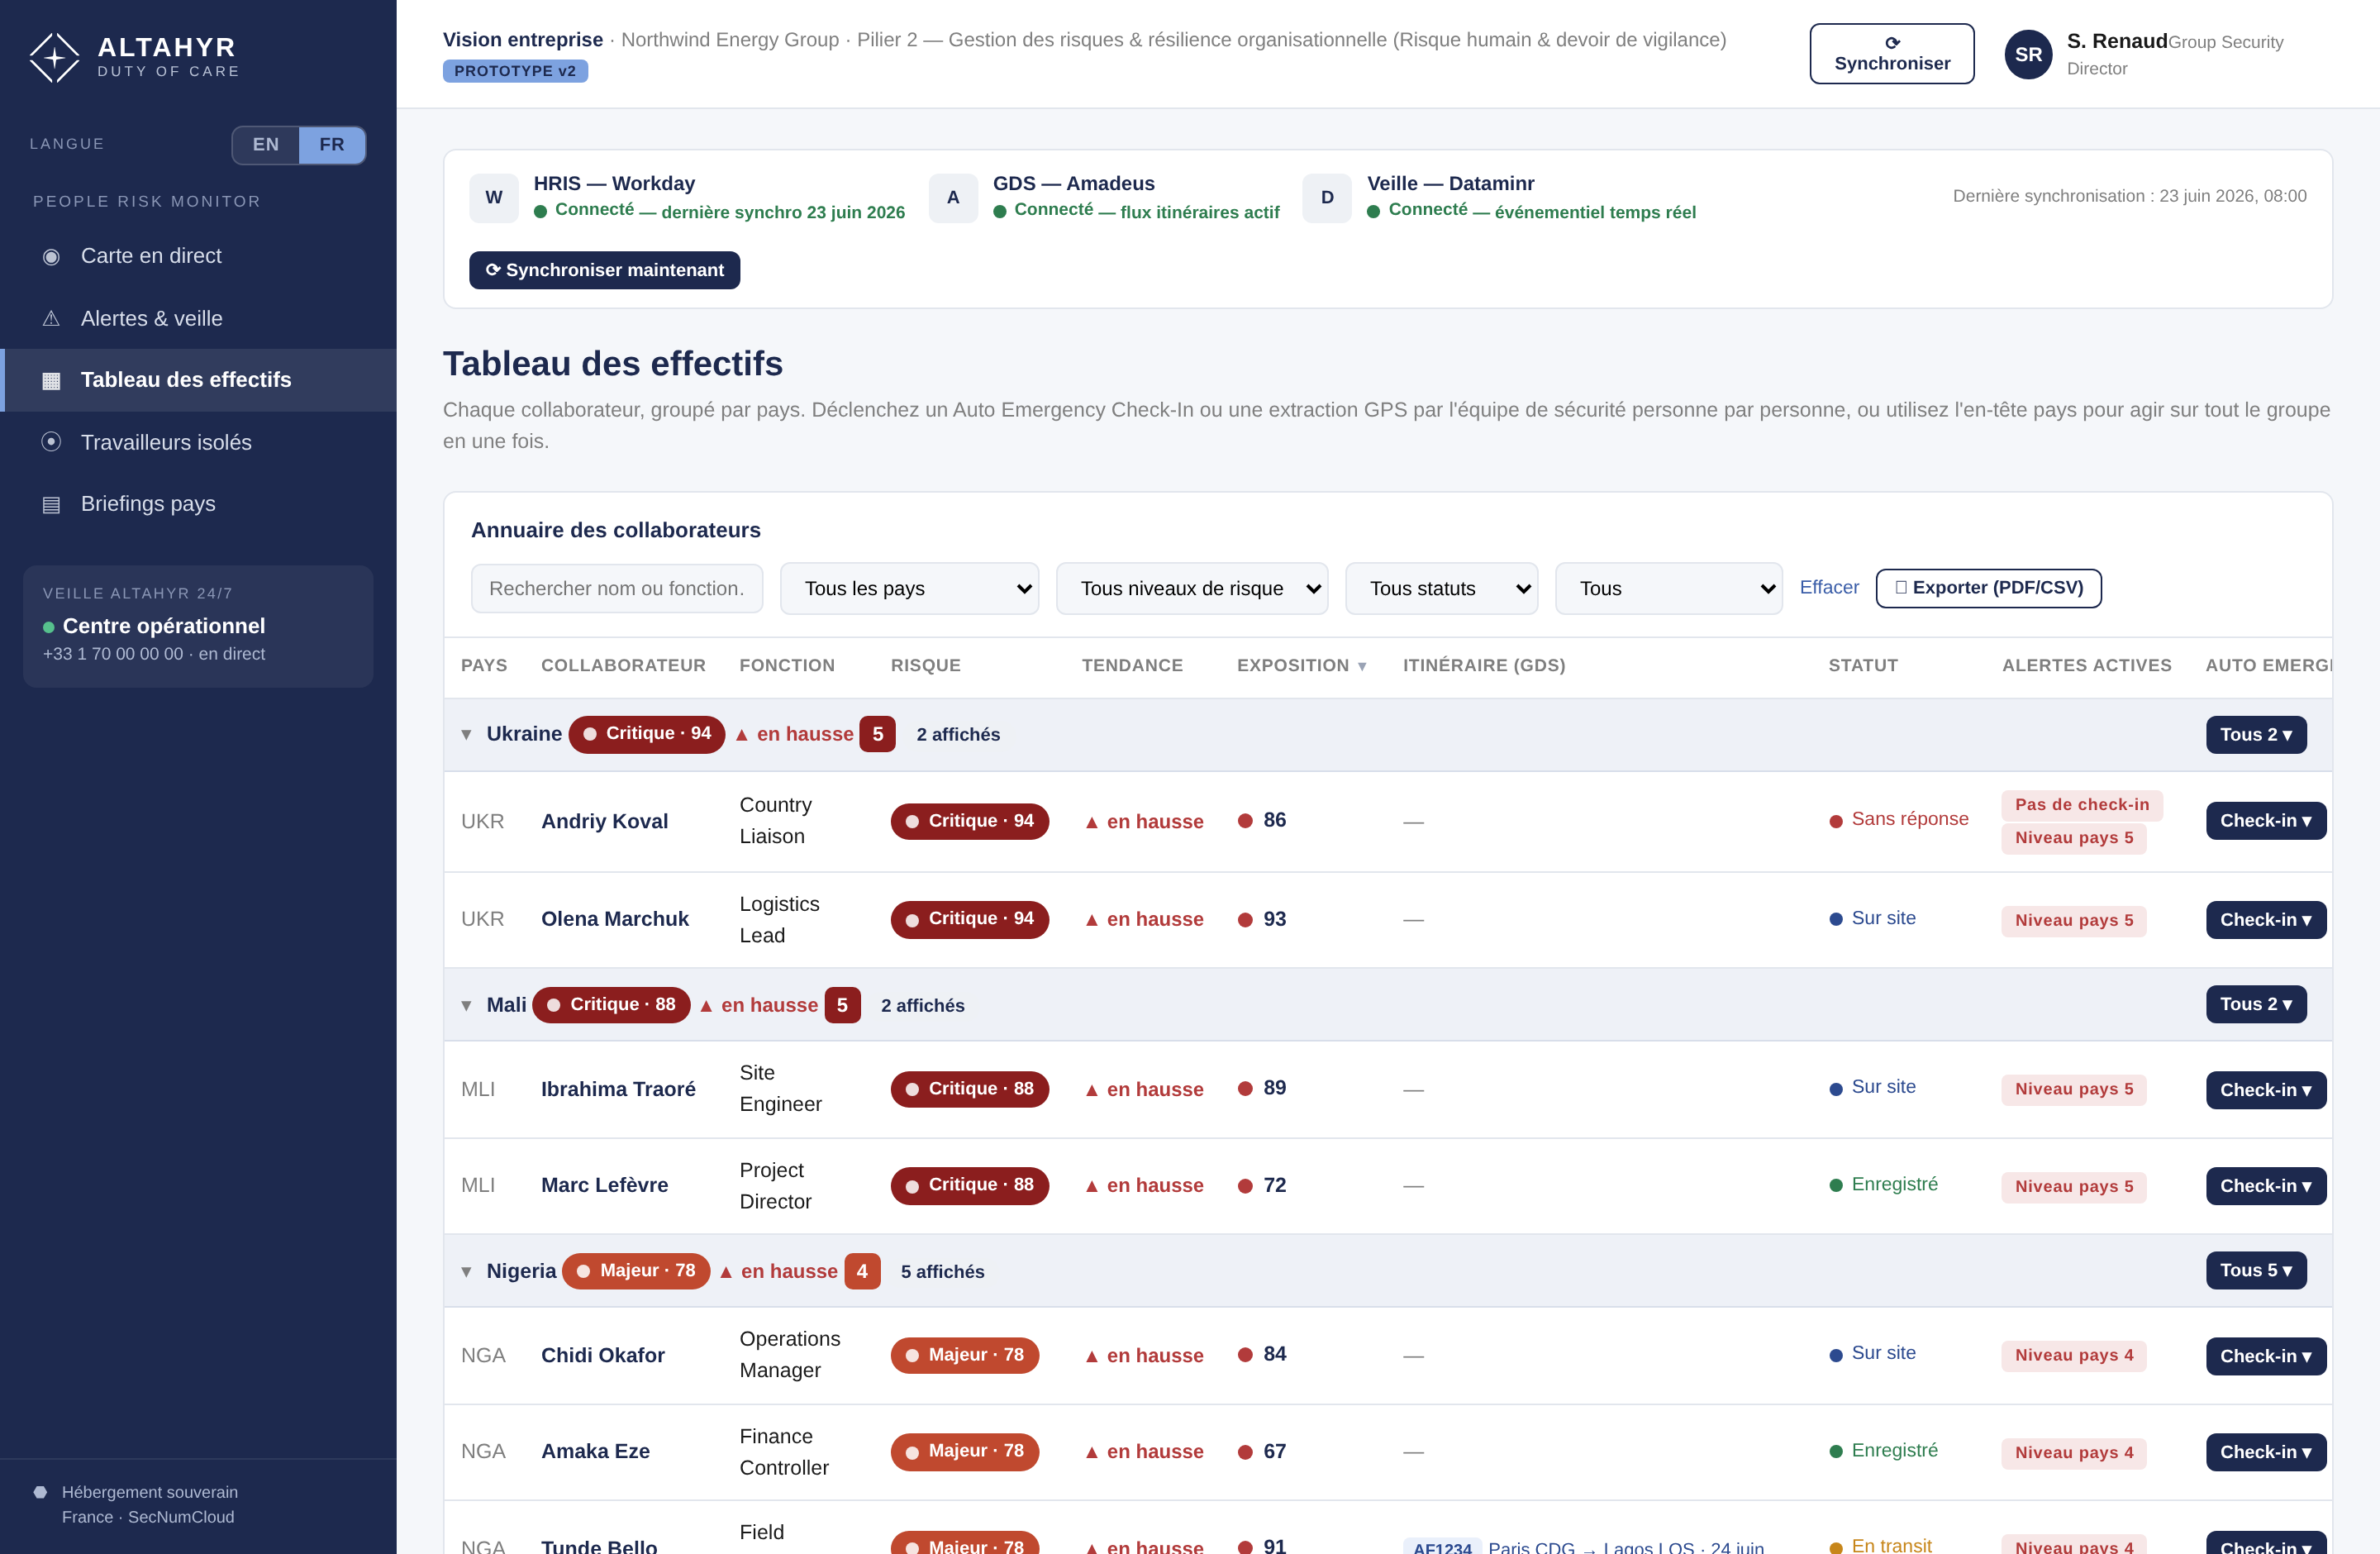This screenshot has width=2380, height=1554.
Task: Click Sans réponse status of Andriy Koval
Action: [1899, 820]
